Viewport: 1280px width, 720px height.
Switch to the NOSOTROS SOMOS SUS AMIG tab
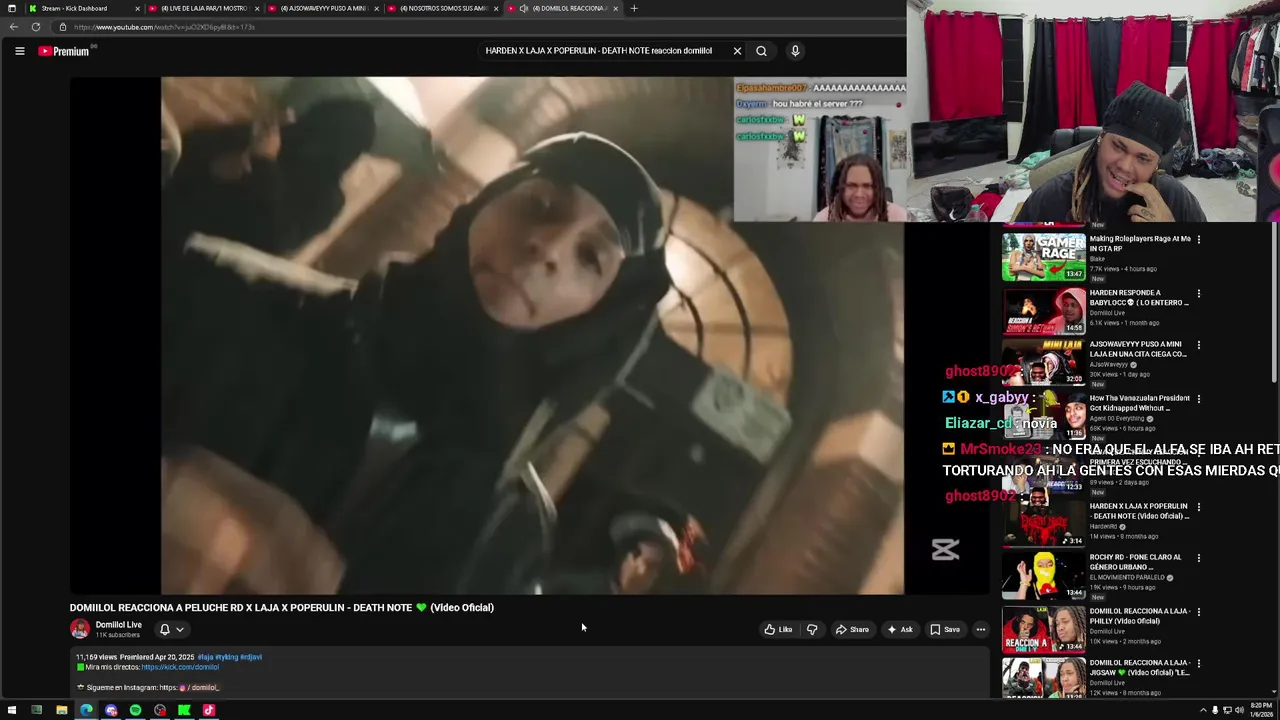(x=443, y=8)
